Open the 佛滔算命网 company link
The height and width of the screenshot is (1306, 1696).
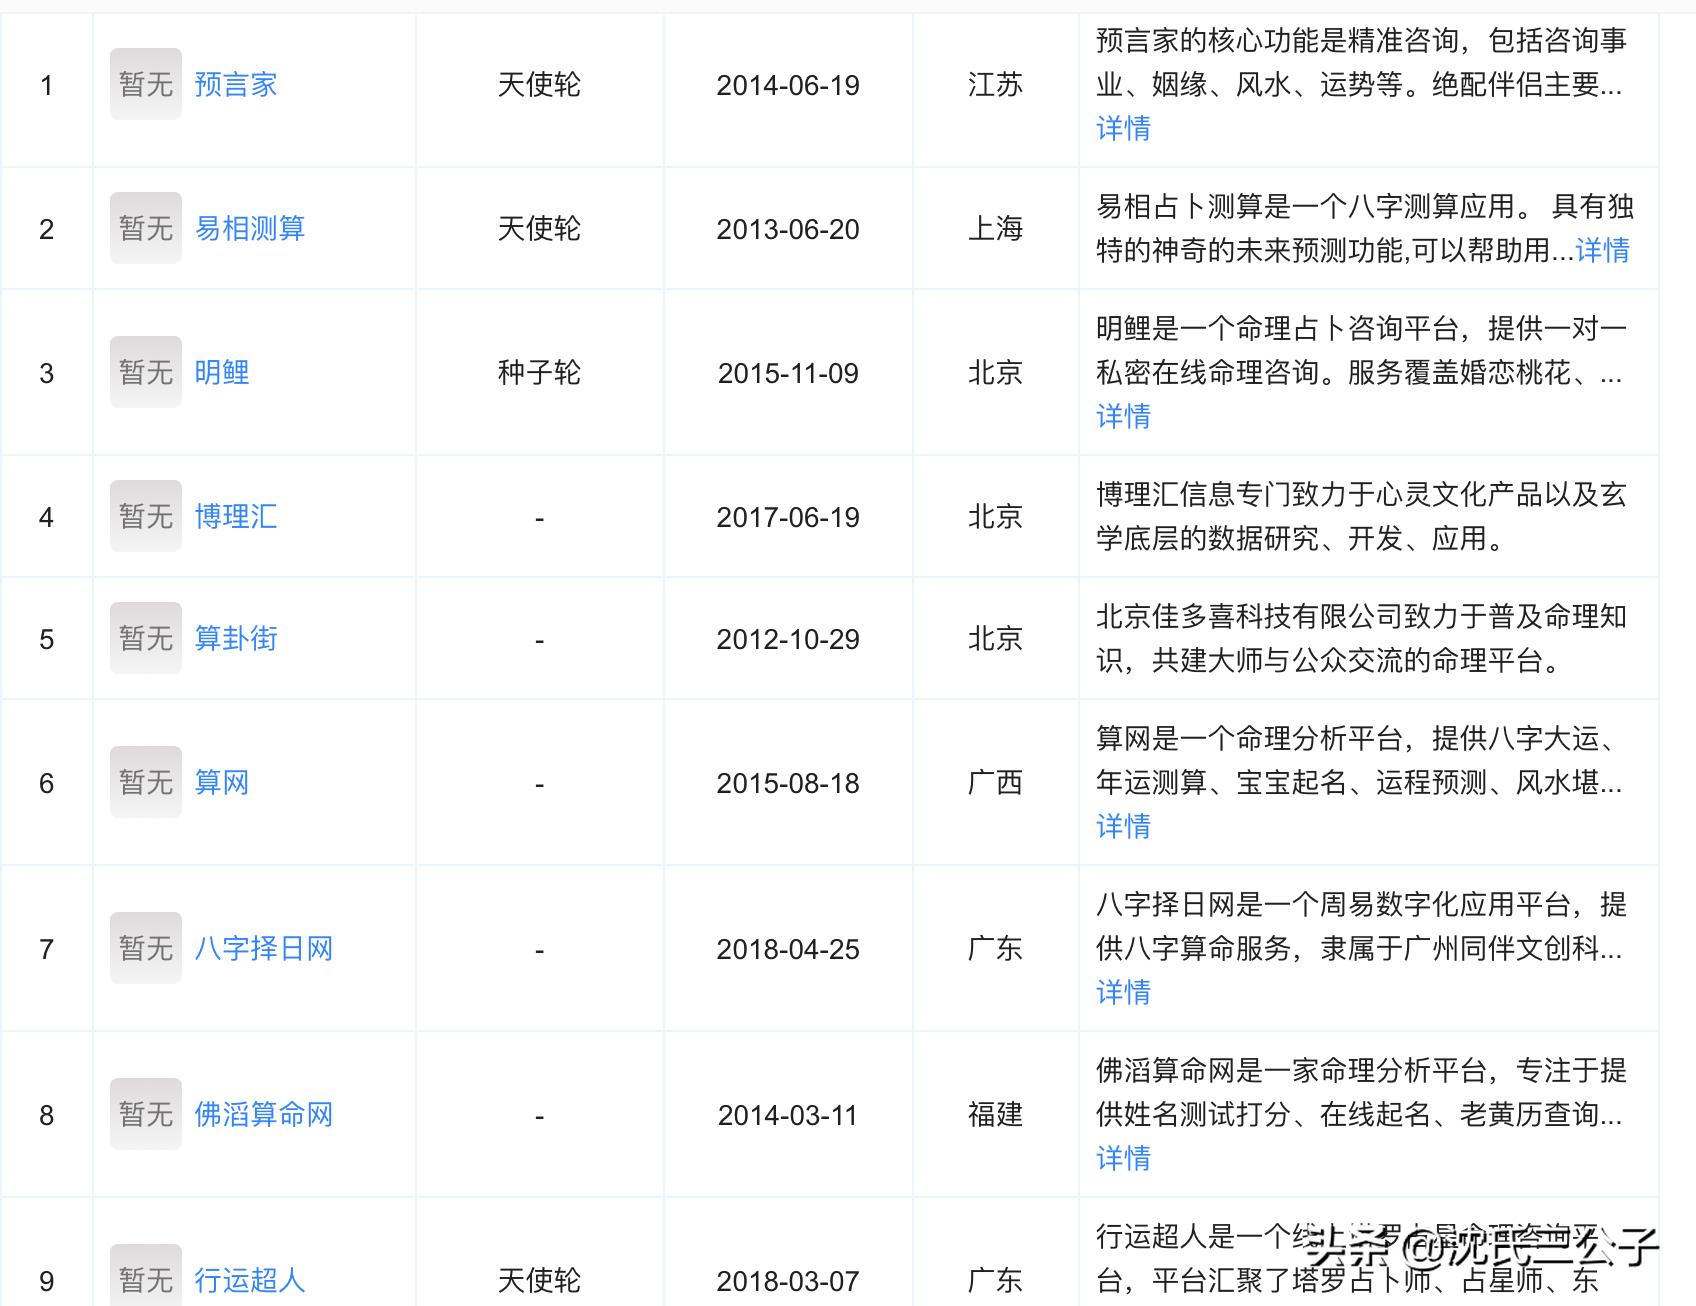click(x=265, y=1115)
